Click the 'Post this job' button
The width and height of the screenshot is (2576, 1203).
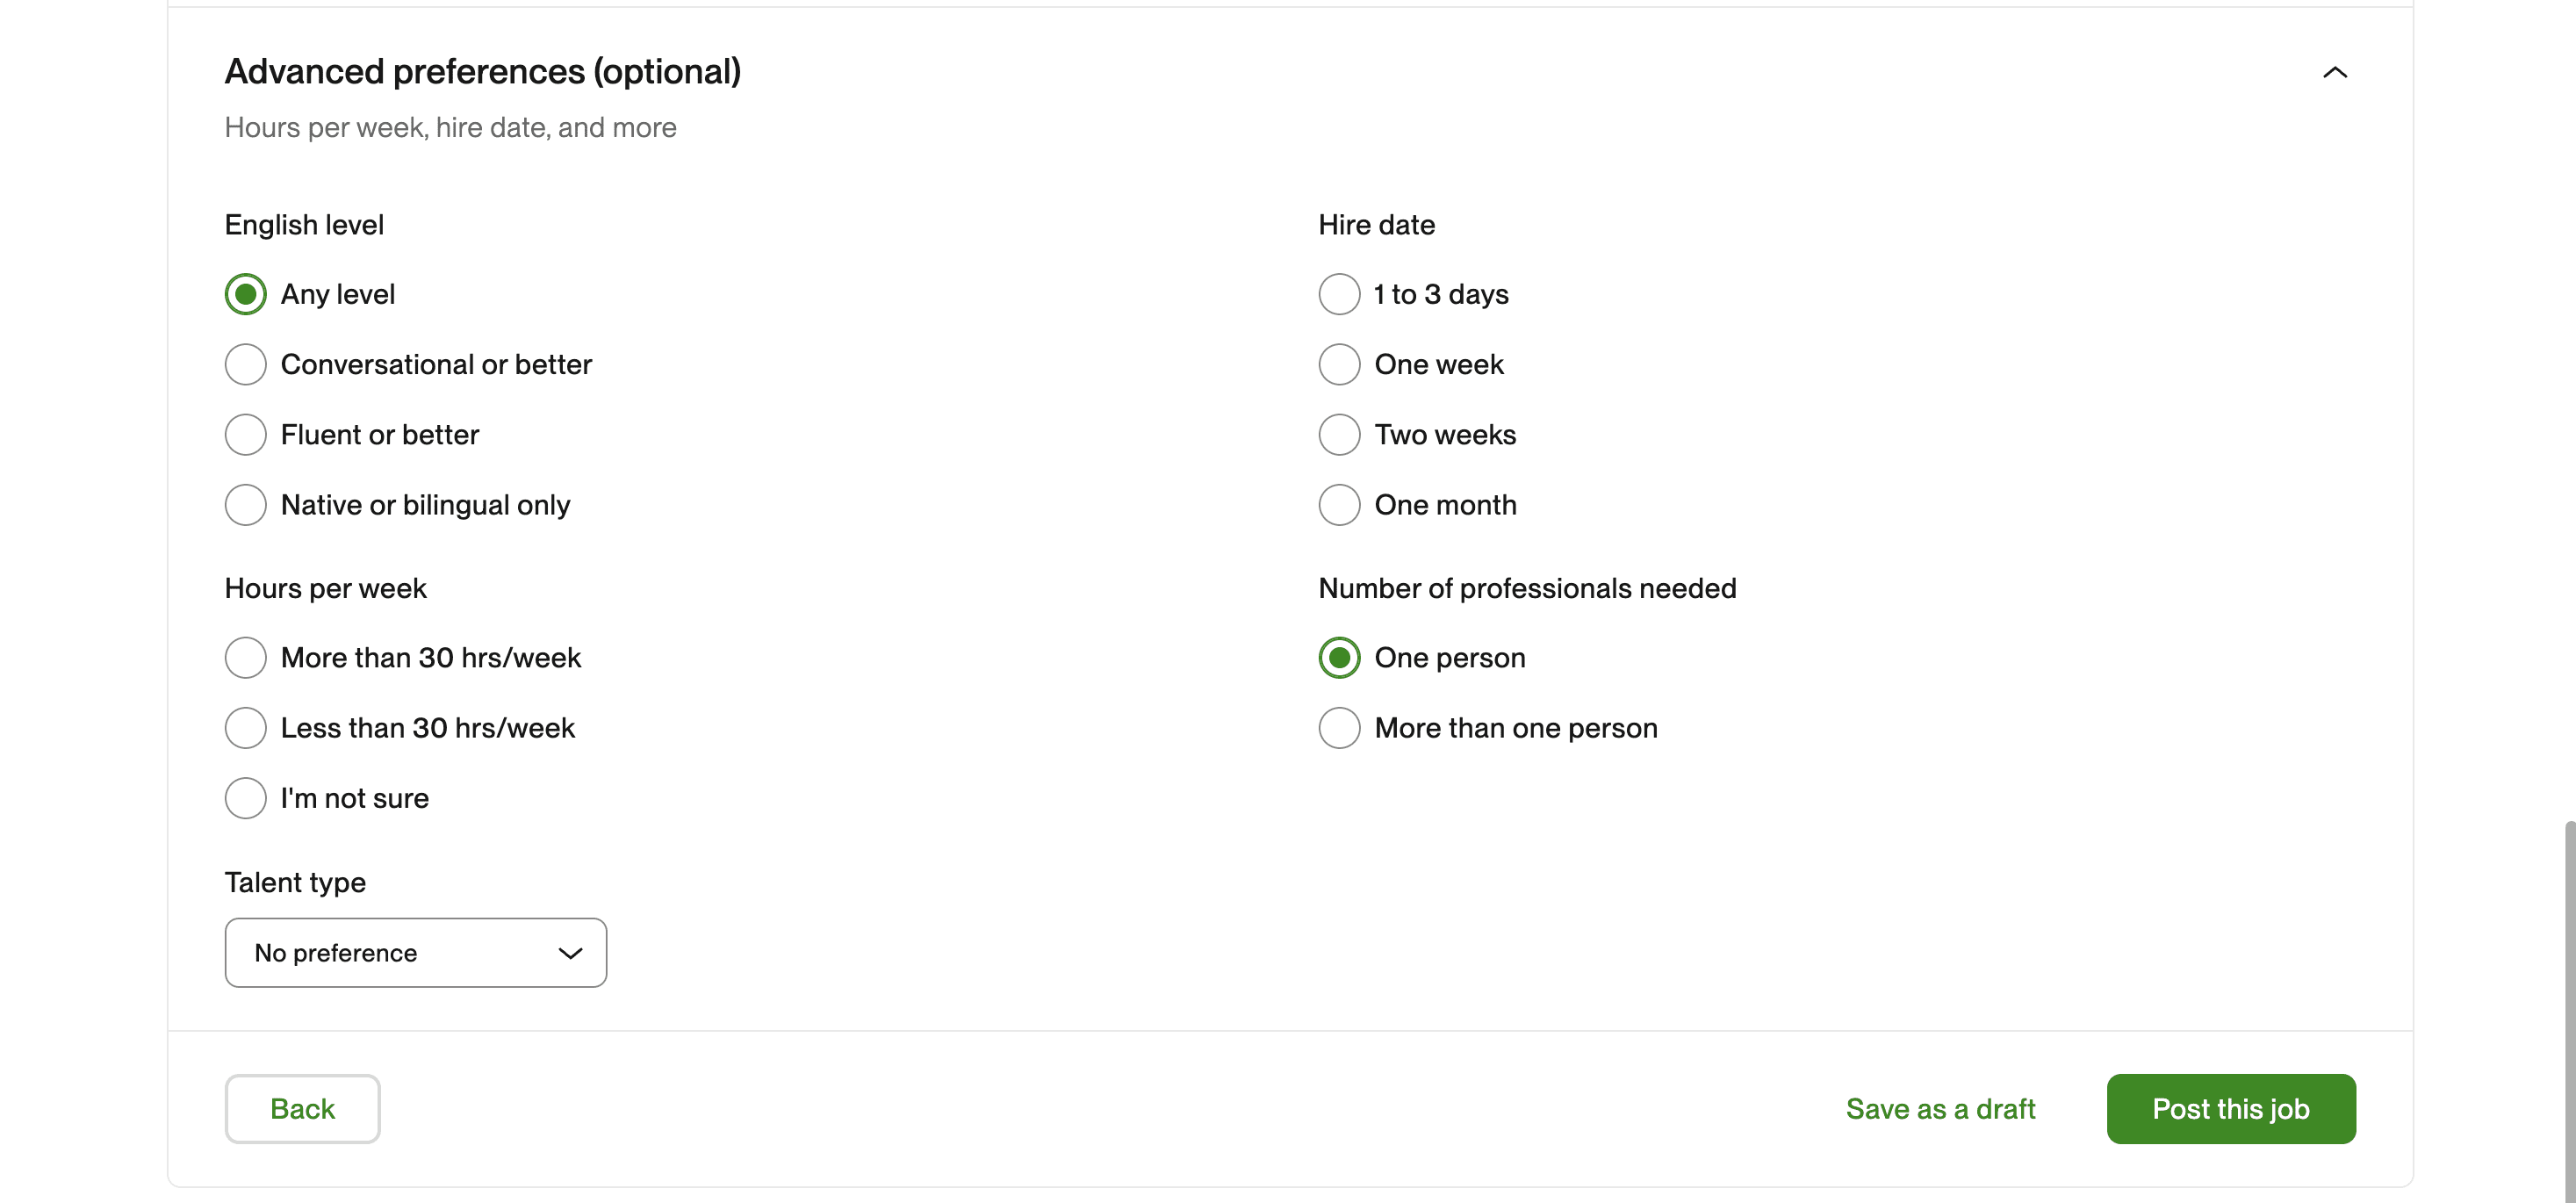point(2231,1107)
